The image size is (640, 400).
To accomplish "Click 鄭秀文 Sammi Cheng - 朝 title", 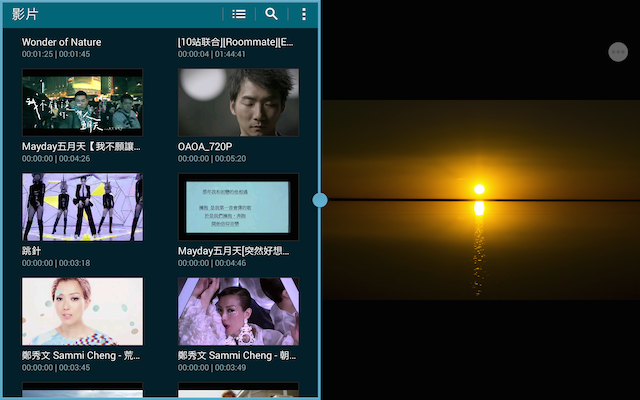I will [237, 356].
